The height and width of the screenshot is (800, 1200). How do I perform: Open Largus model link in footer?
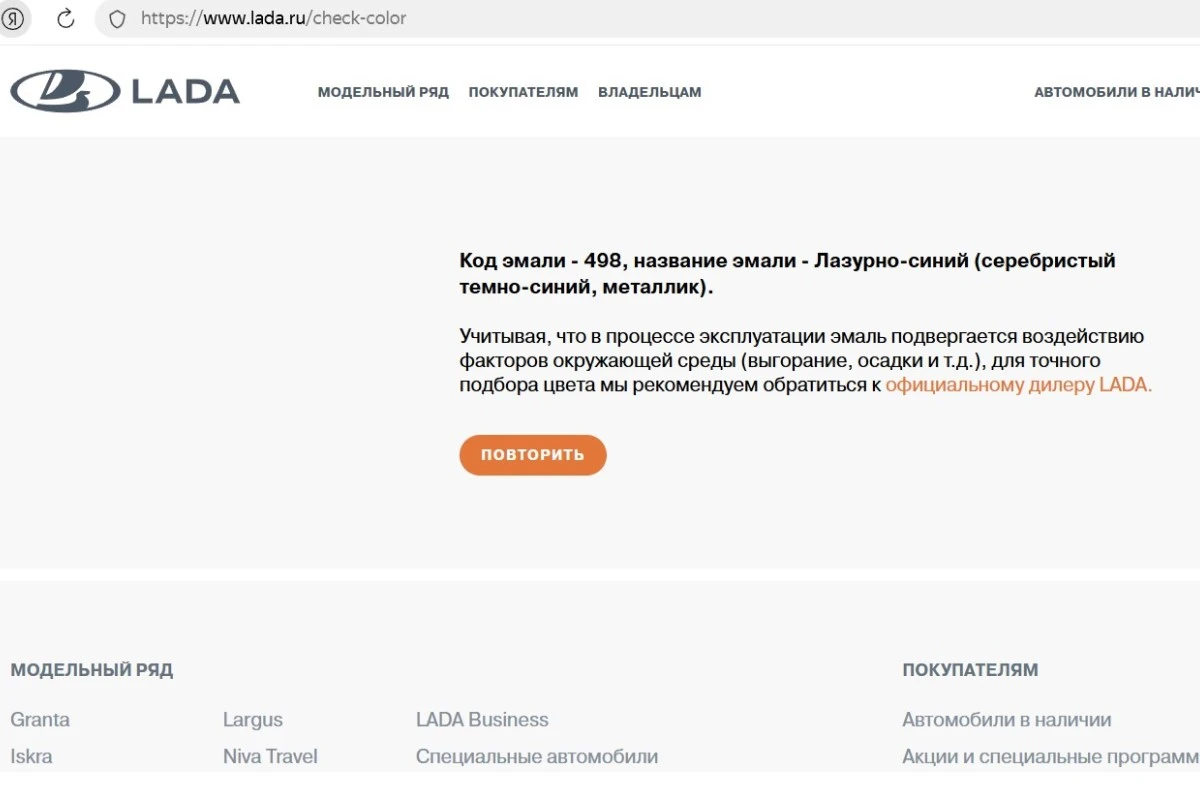point(253,720)
